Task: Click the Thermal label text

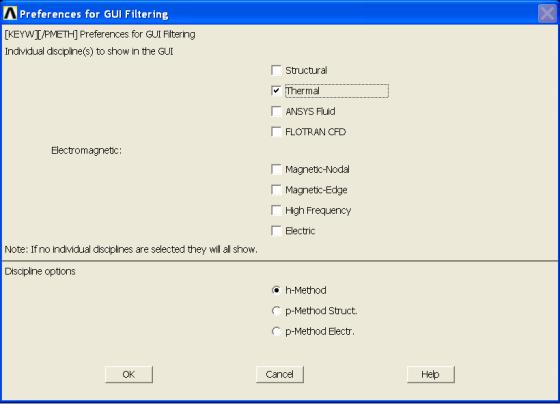Action: (302, 91)
